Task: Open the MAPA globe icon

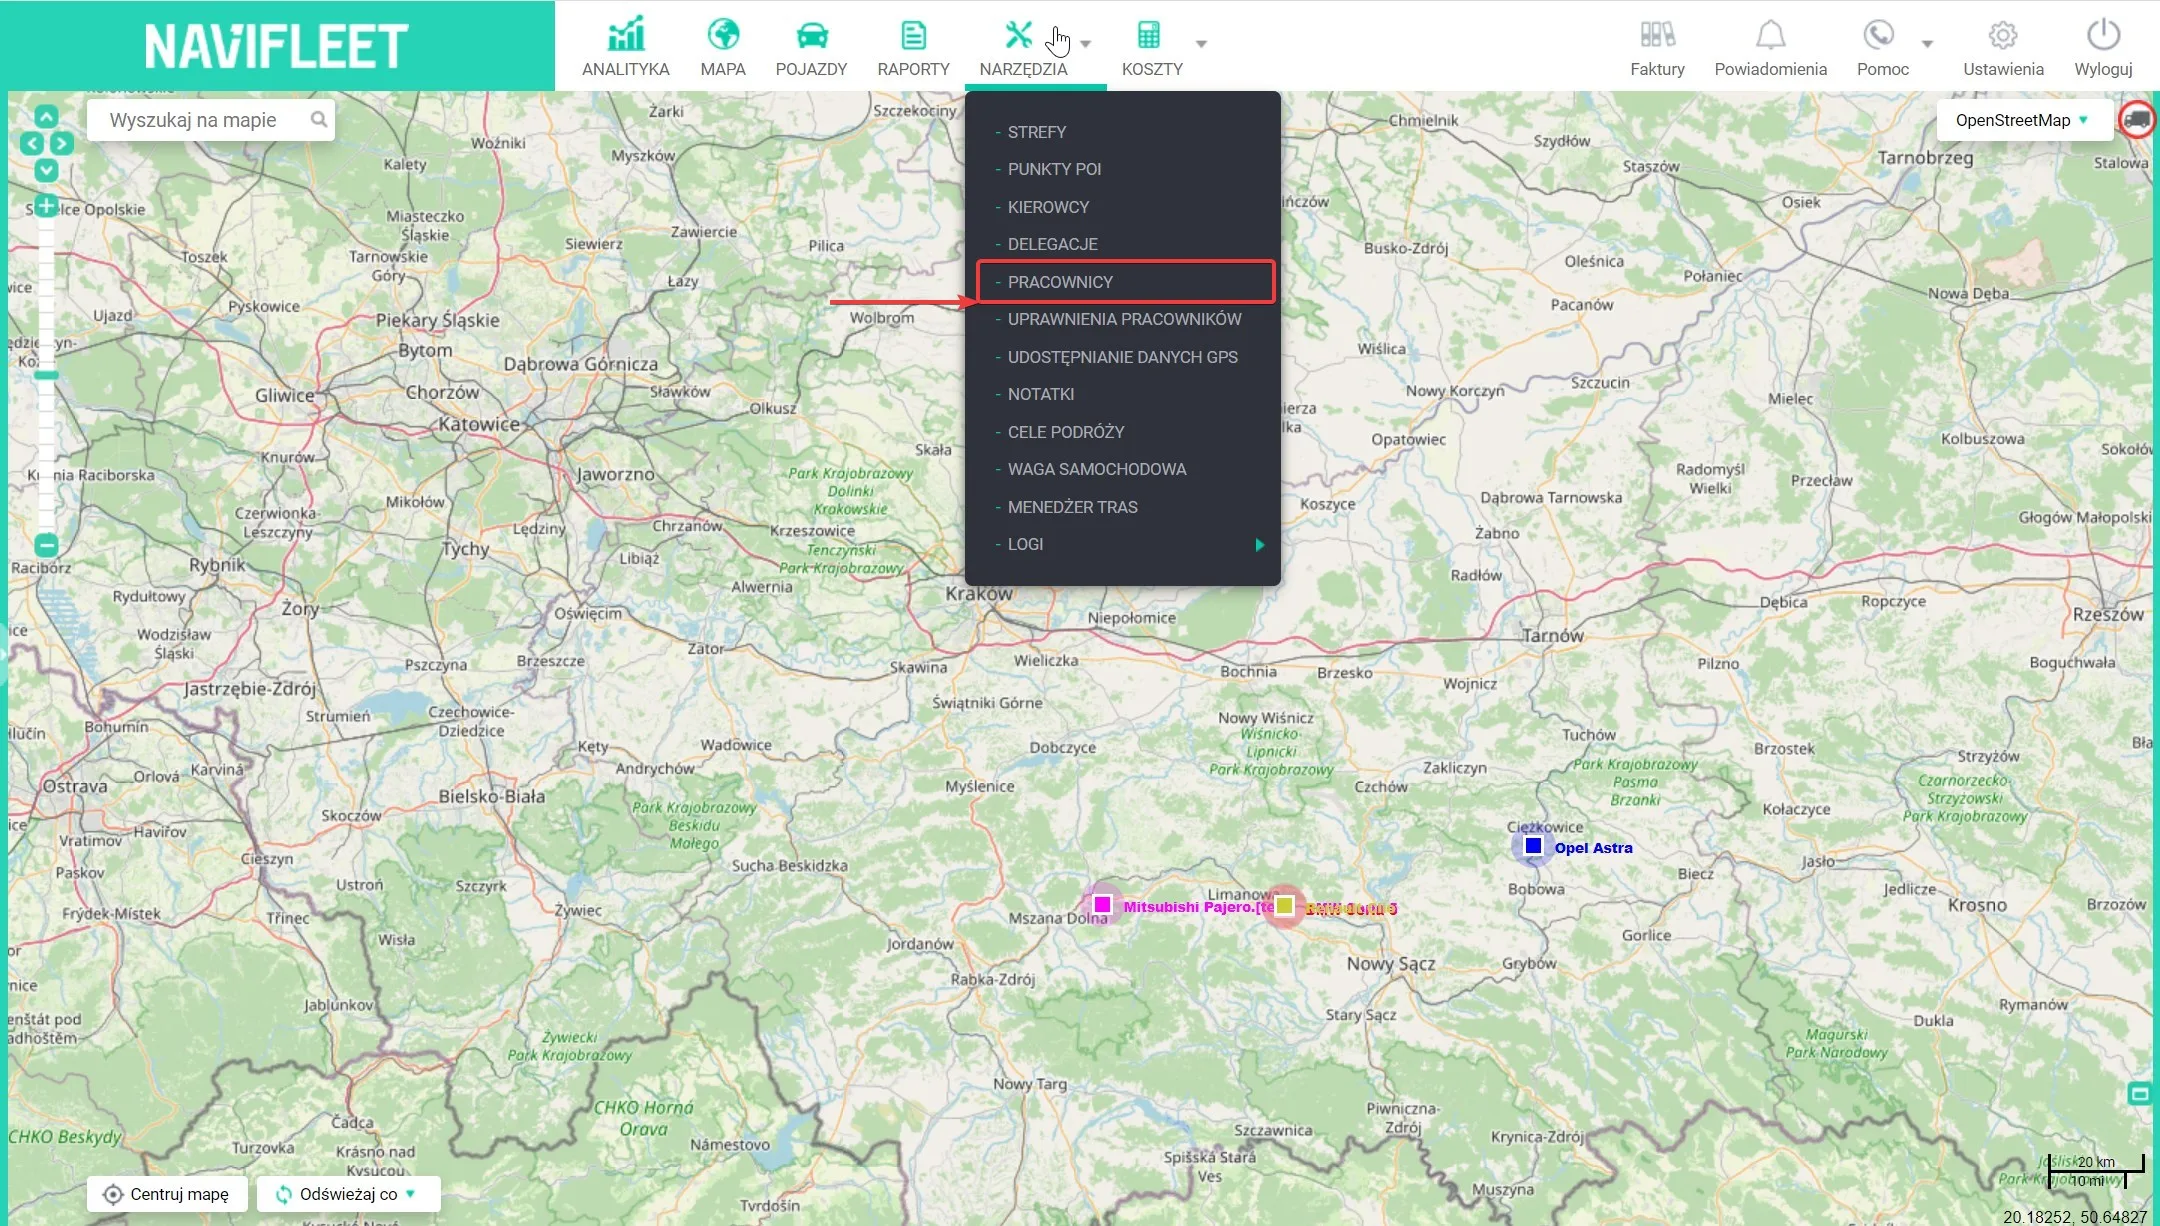Action: [723, 35]
